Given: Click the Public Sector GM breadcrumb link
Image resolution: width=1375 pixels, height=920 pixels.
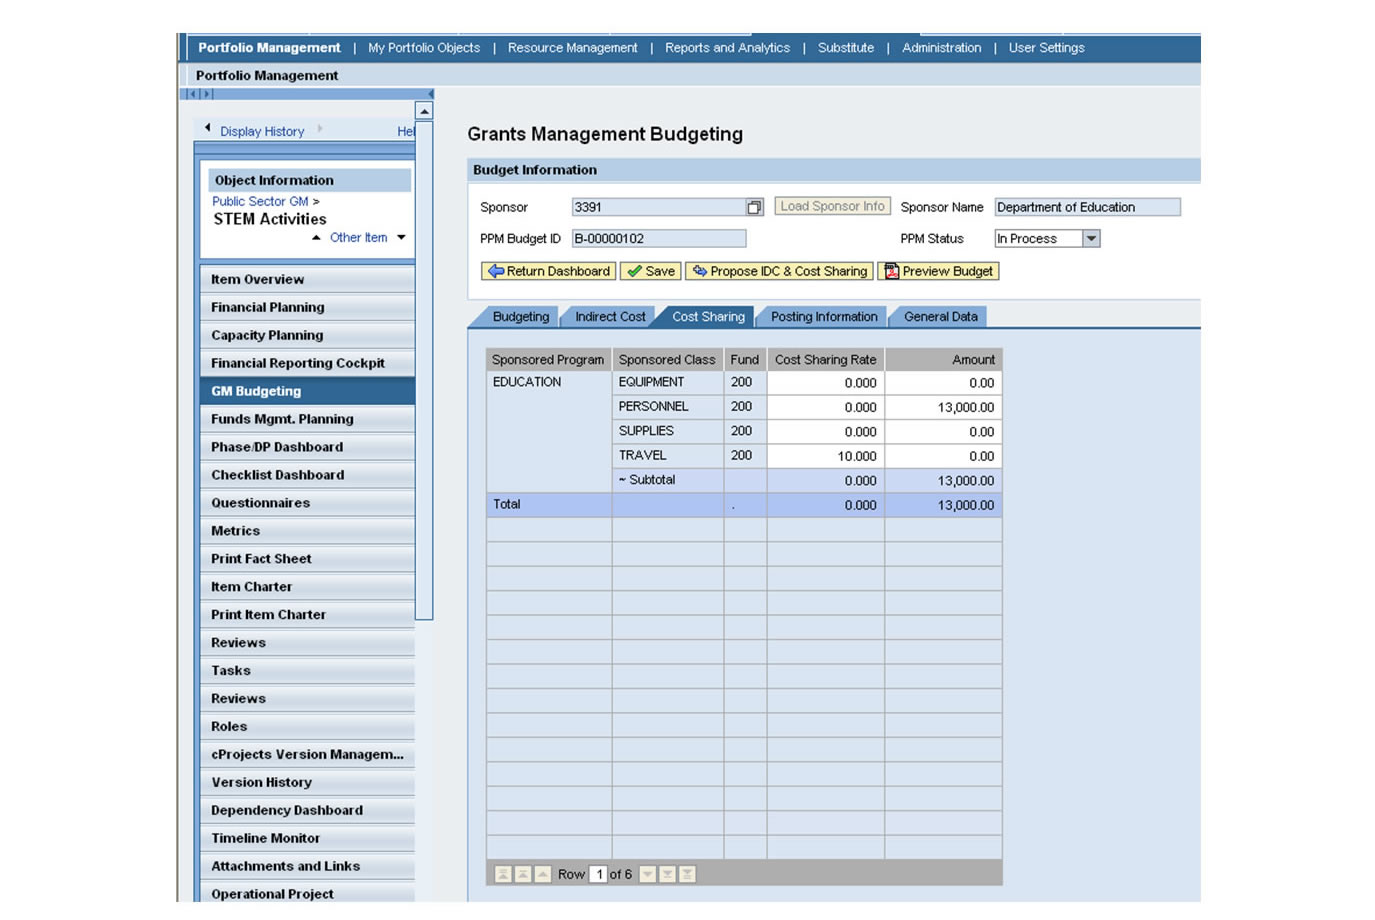Looking at the screenshot, I should click(260, 201).
